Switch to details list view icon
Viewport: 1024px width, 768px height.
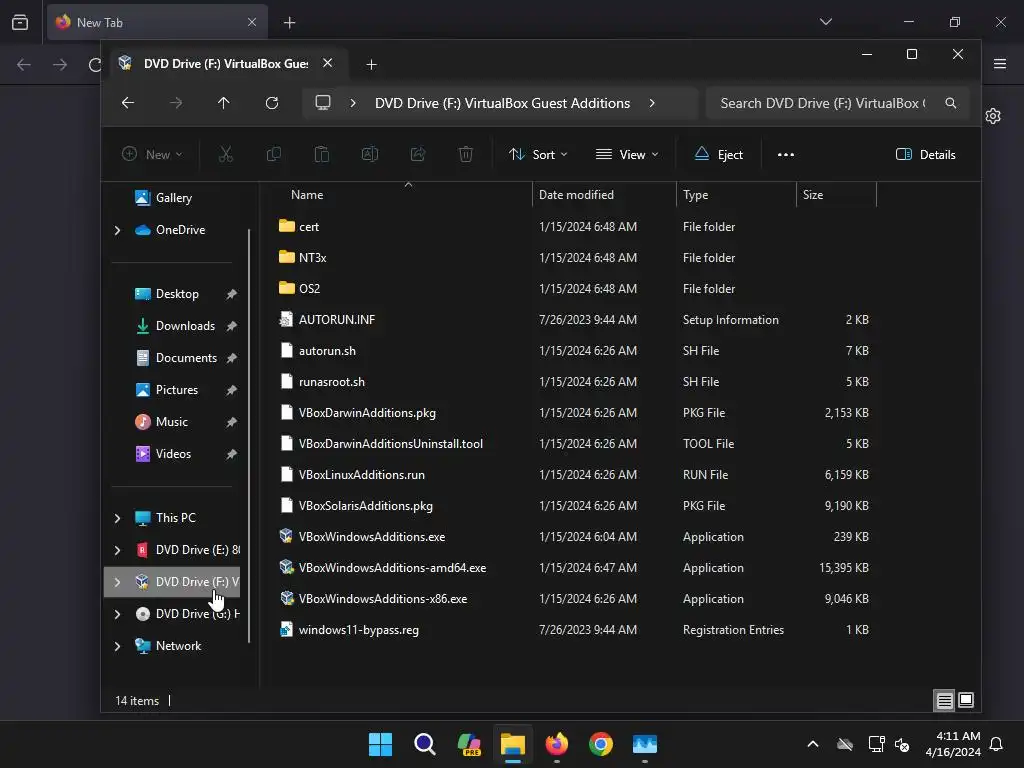944,701
